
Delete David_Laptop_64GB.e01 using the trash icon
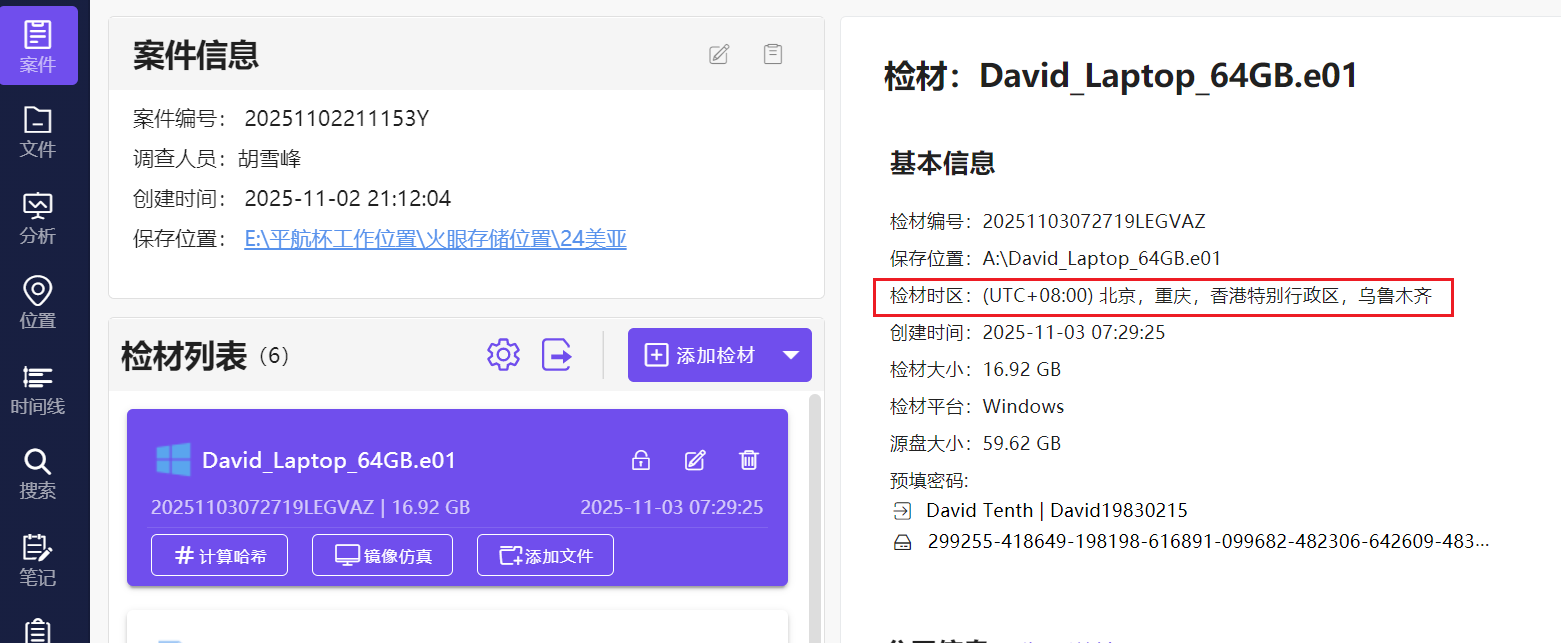(748, 460)
